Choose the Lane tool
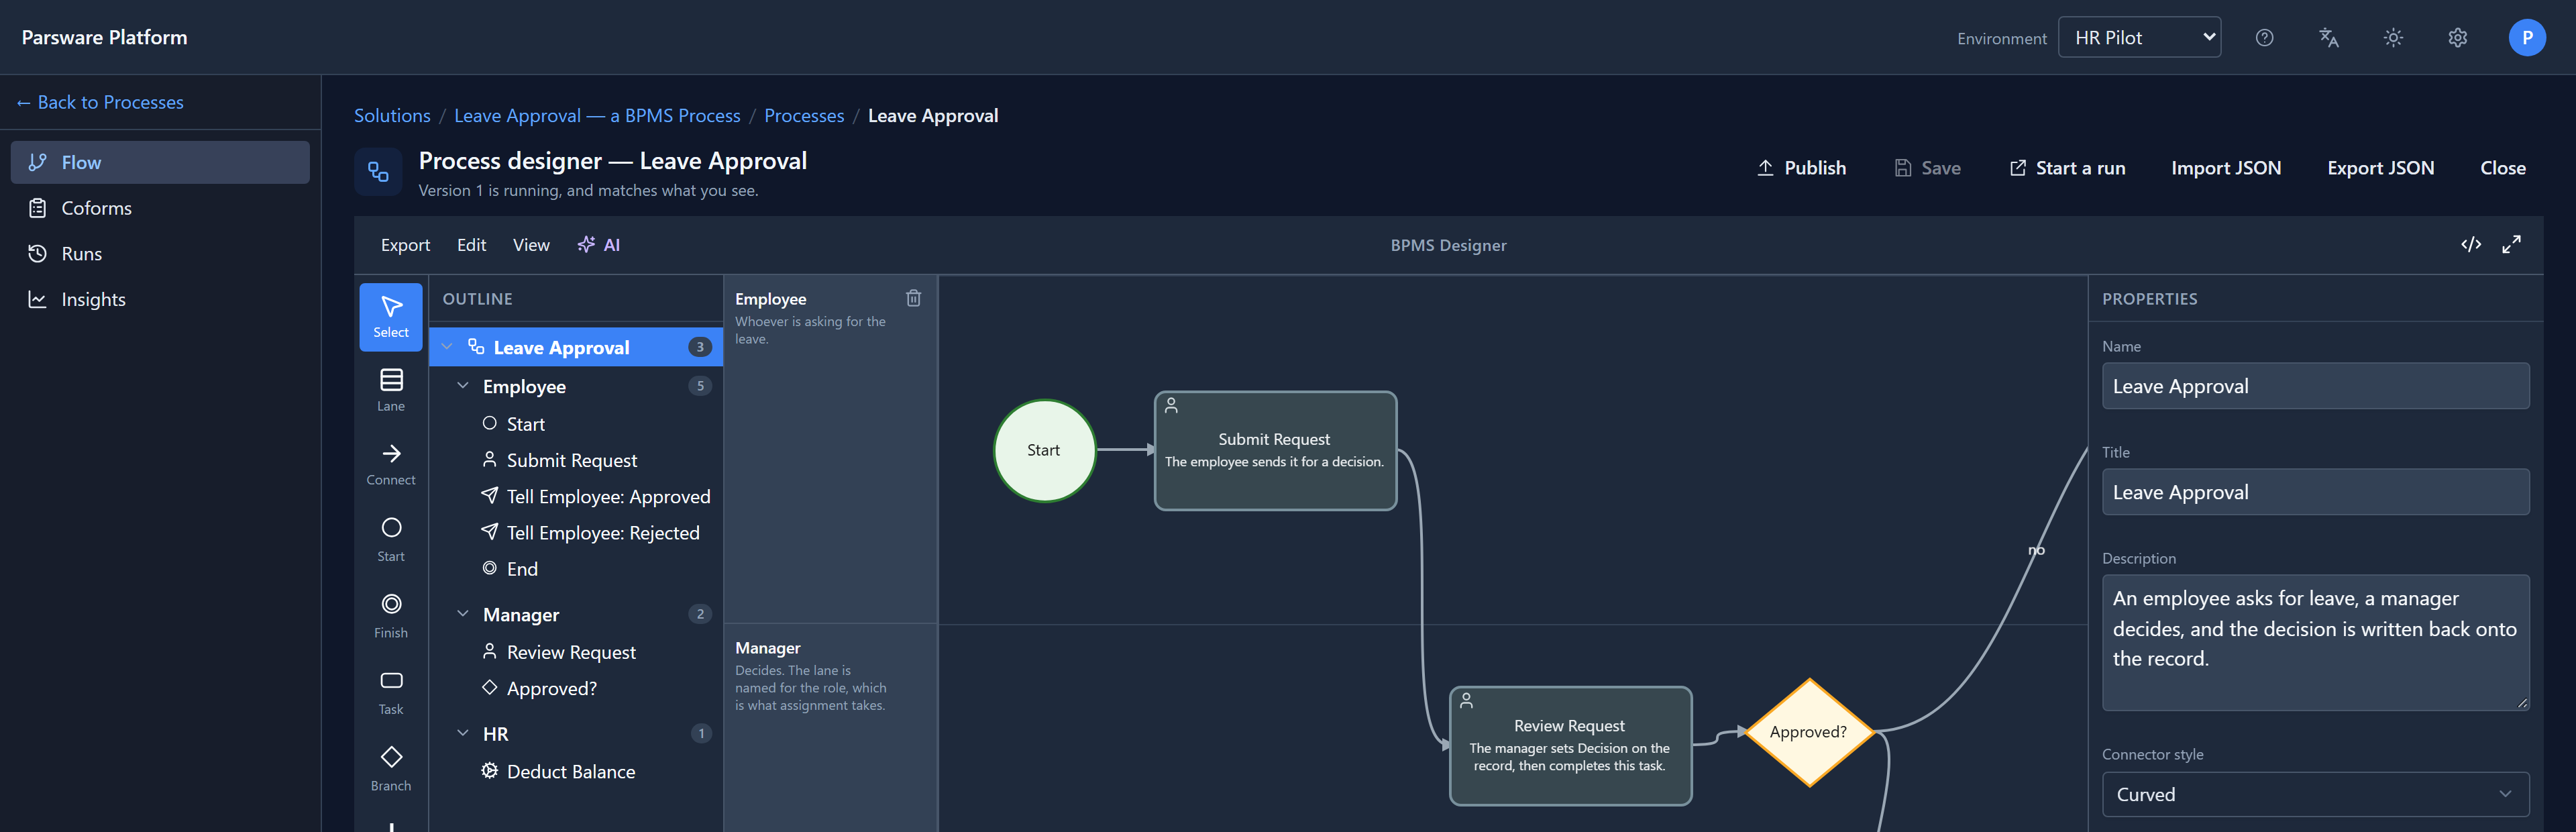Screen dimensions: 2576x832 click(x=391, y=390)
